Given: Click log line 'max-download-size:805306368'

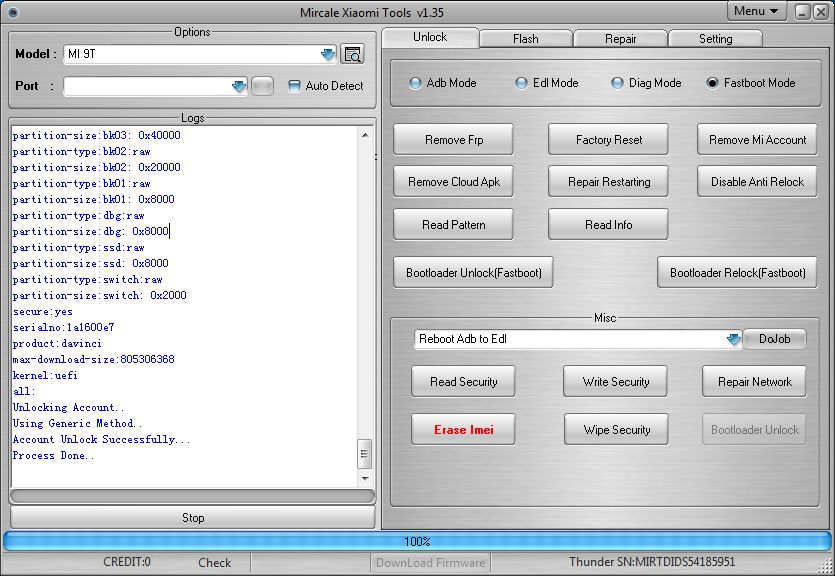Looking at the screenshot, I should pyautogui.click(x=94, y=359).
